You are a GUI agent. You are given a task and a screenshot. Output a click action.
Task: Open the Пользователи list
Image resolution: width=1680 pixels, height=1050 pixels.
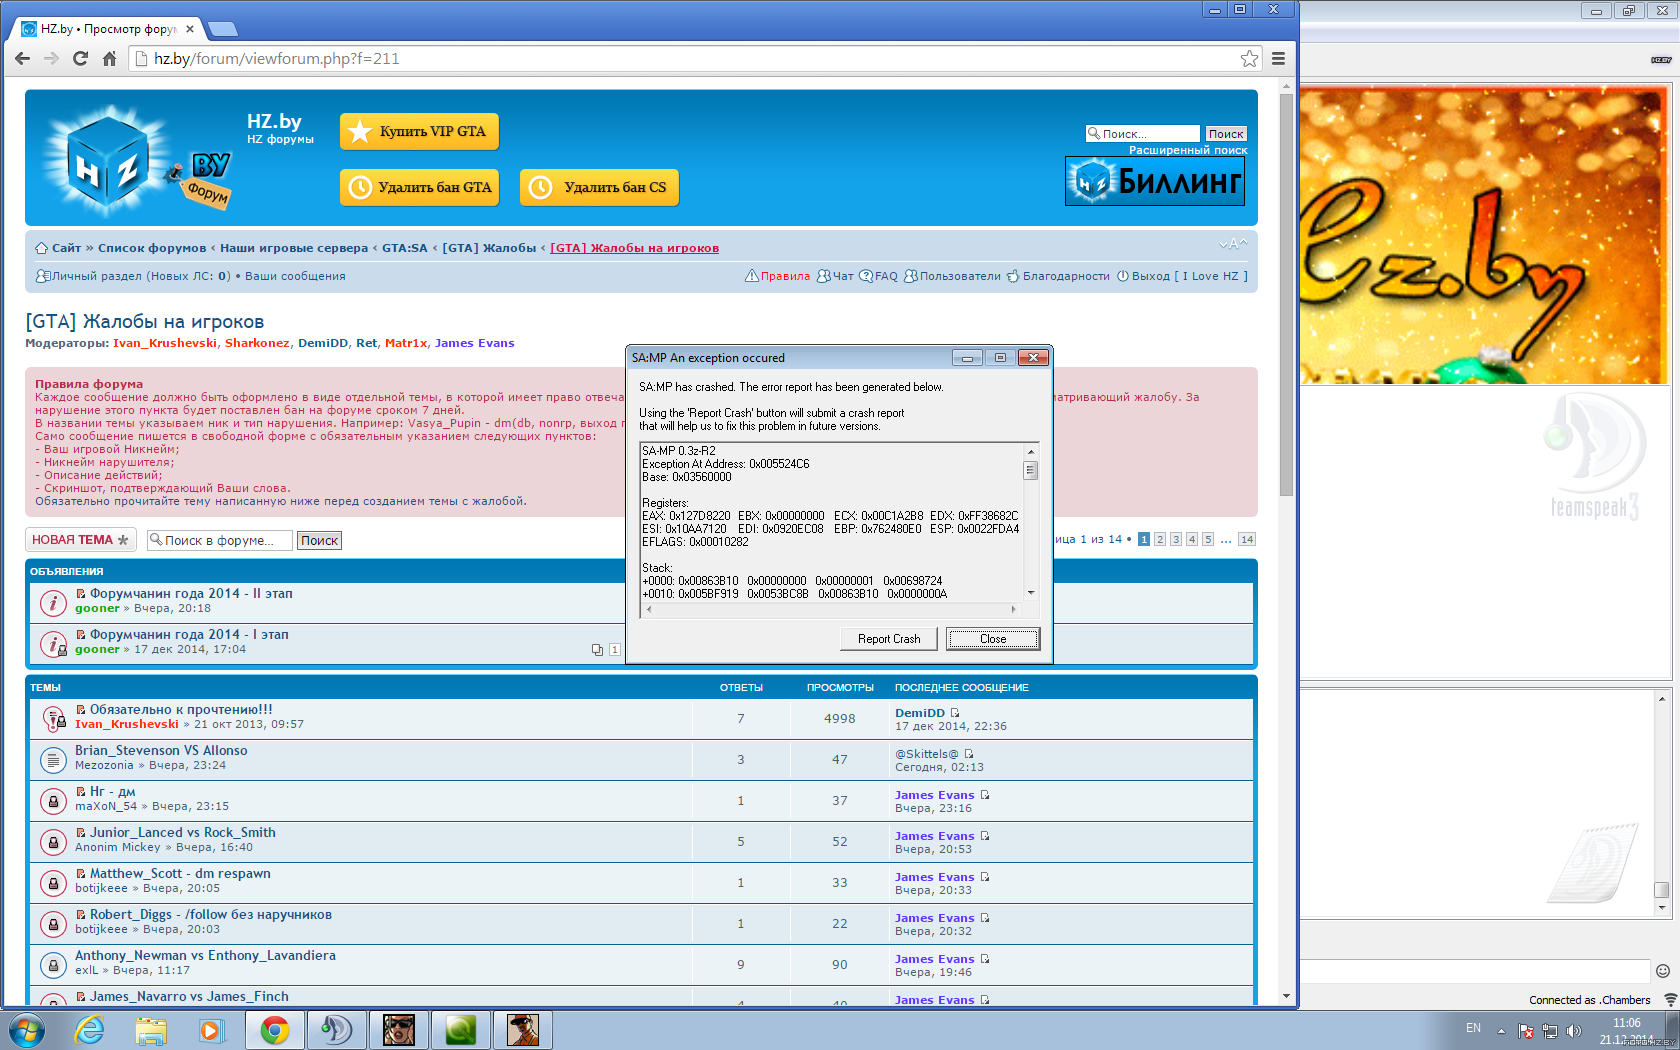click(952, 276)
